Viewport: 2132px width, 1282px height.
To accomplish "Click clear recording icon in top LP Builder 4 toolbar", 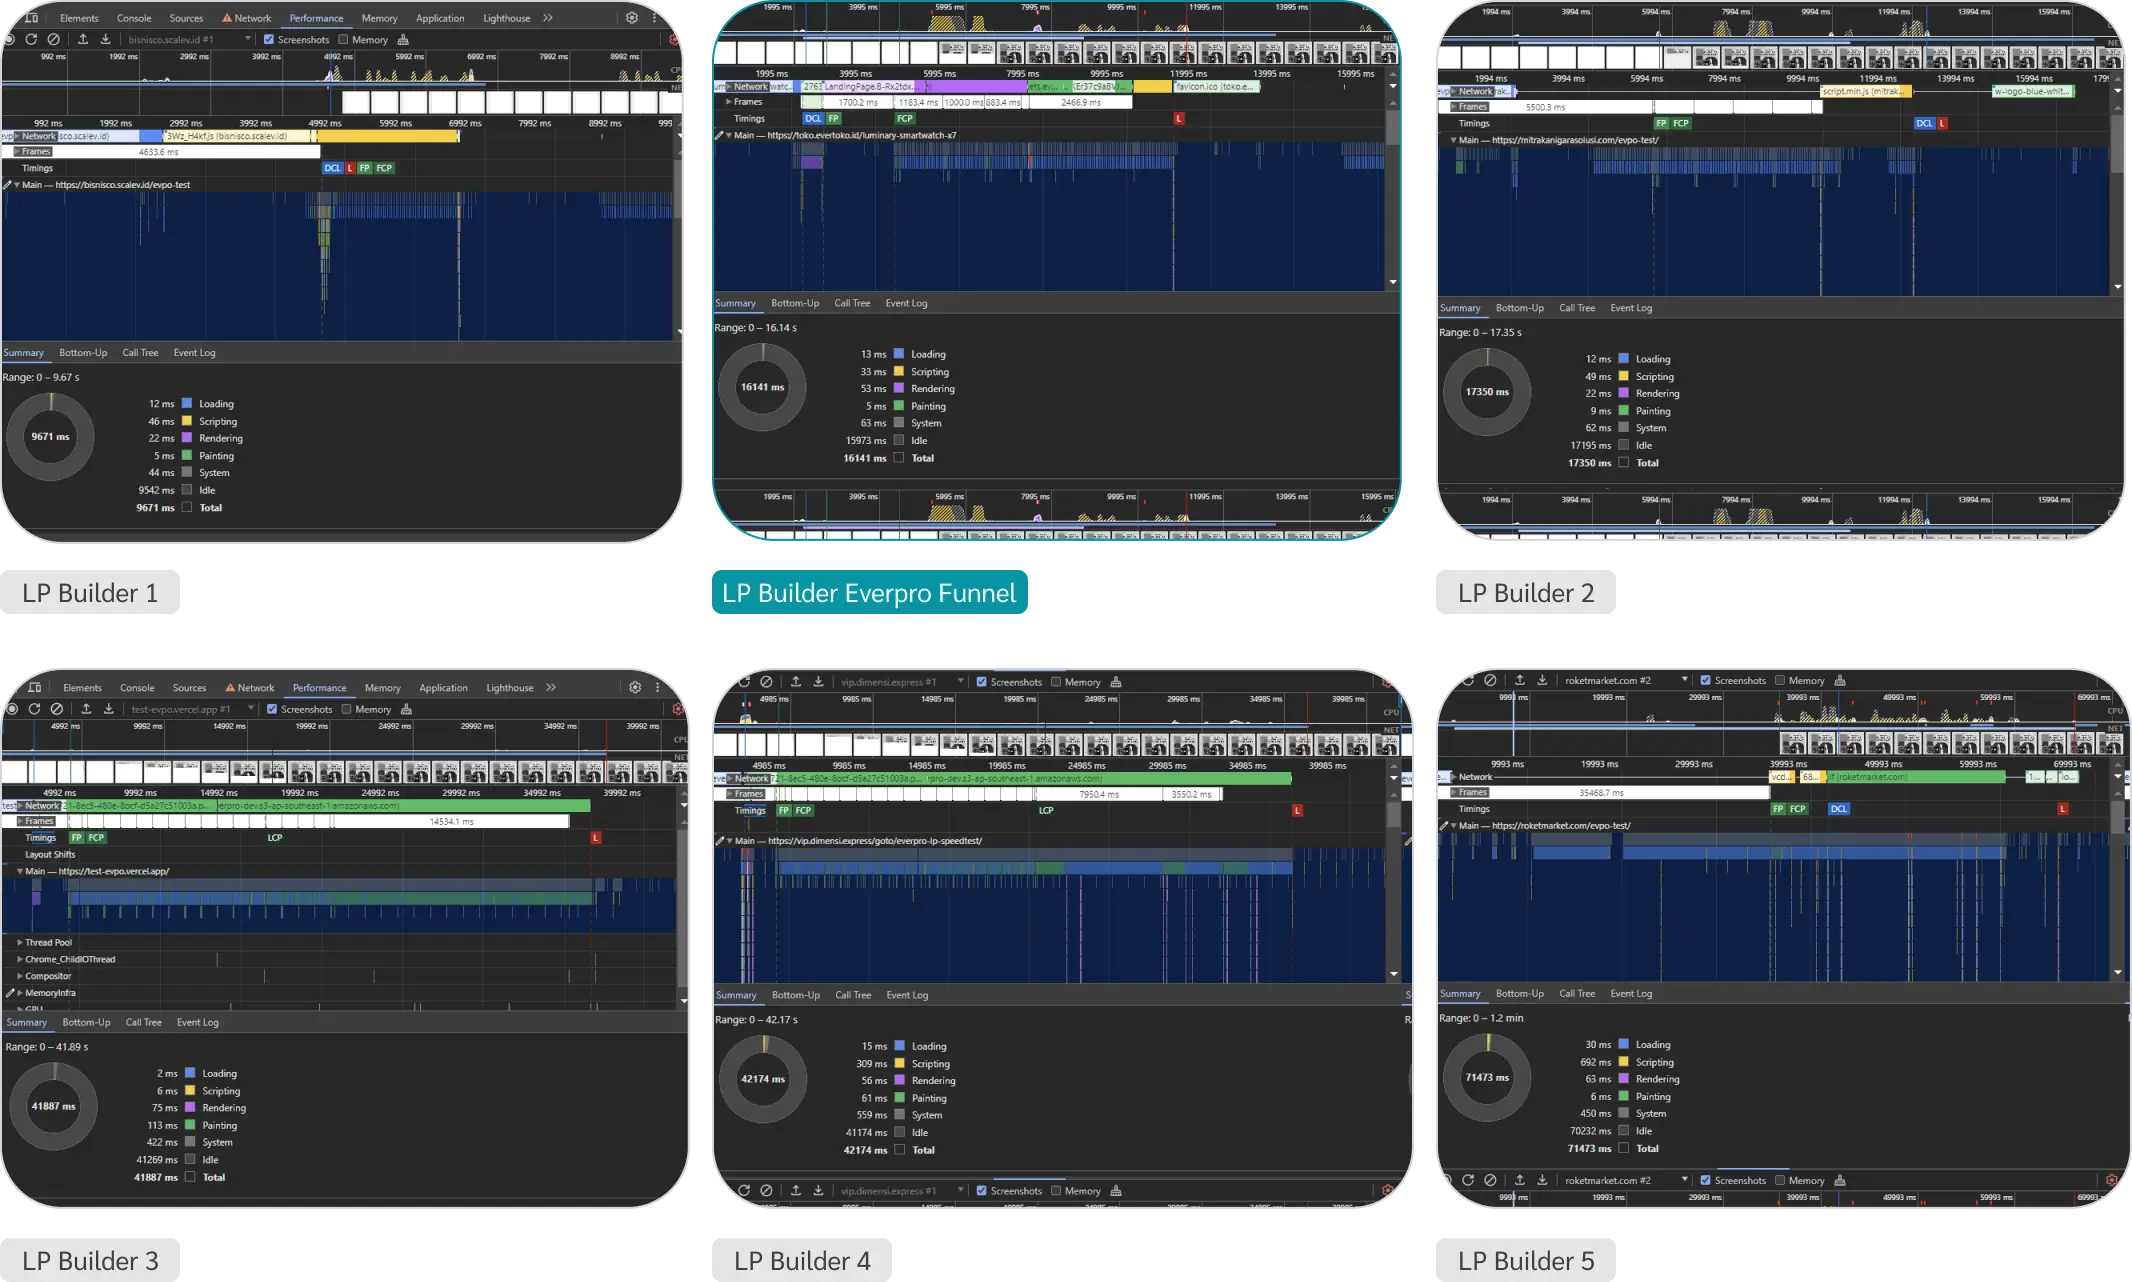I will (x=766, y=682).
